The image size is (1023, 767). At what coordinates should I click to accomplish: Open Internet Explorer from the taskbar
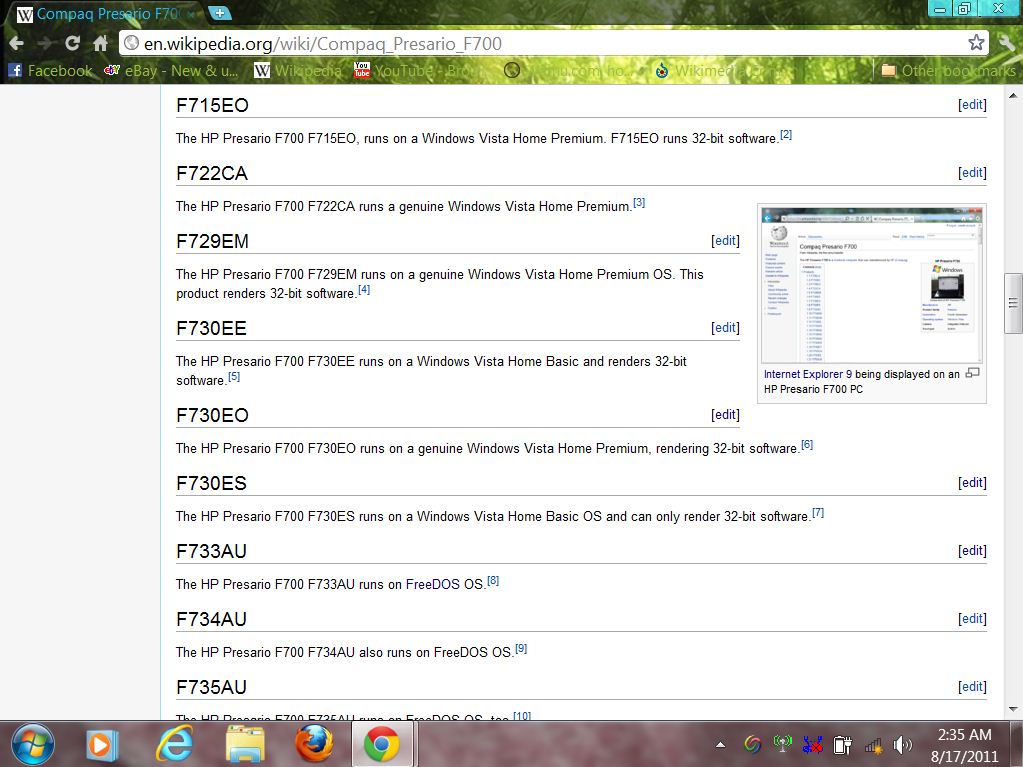[x=174, y=744]
